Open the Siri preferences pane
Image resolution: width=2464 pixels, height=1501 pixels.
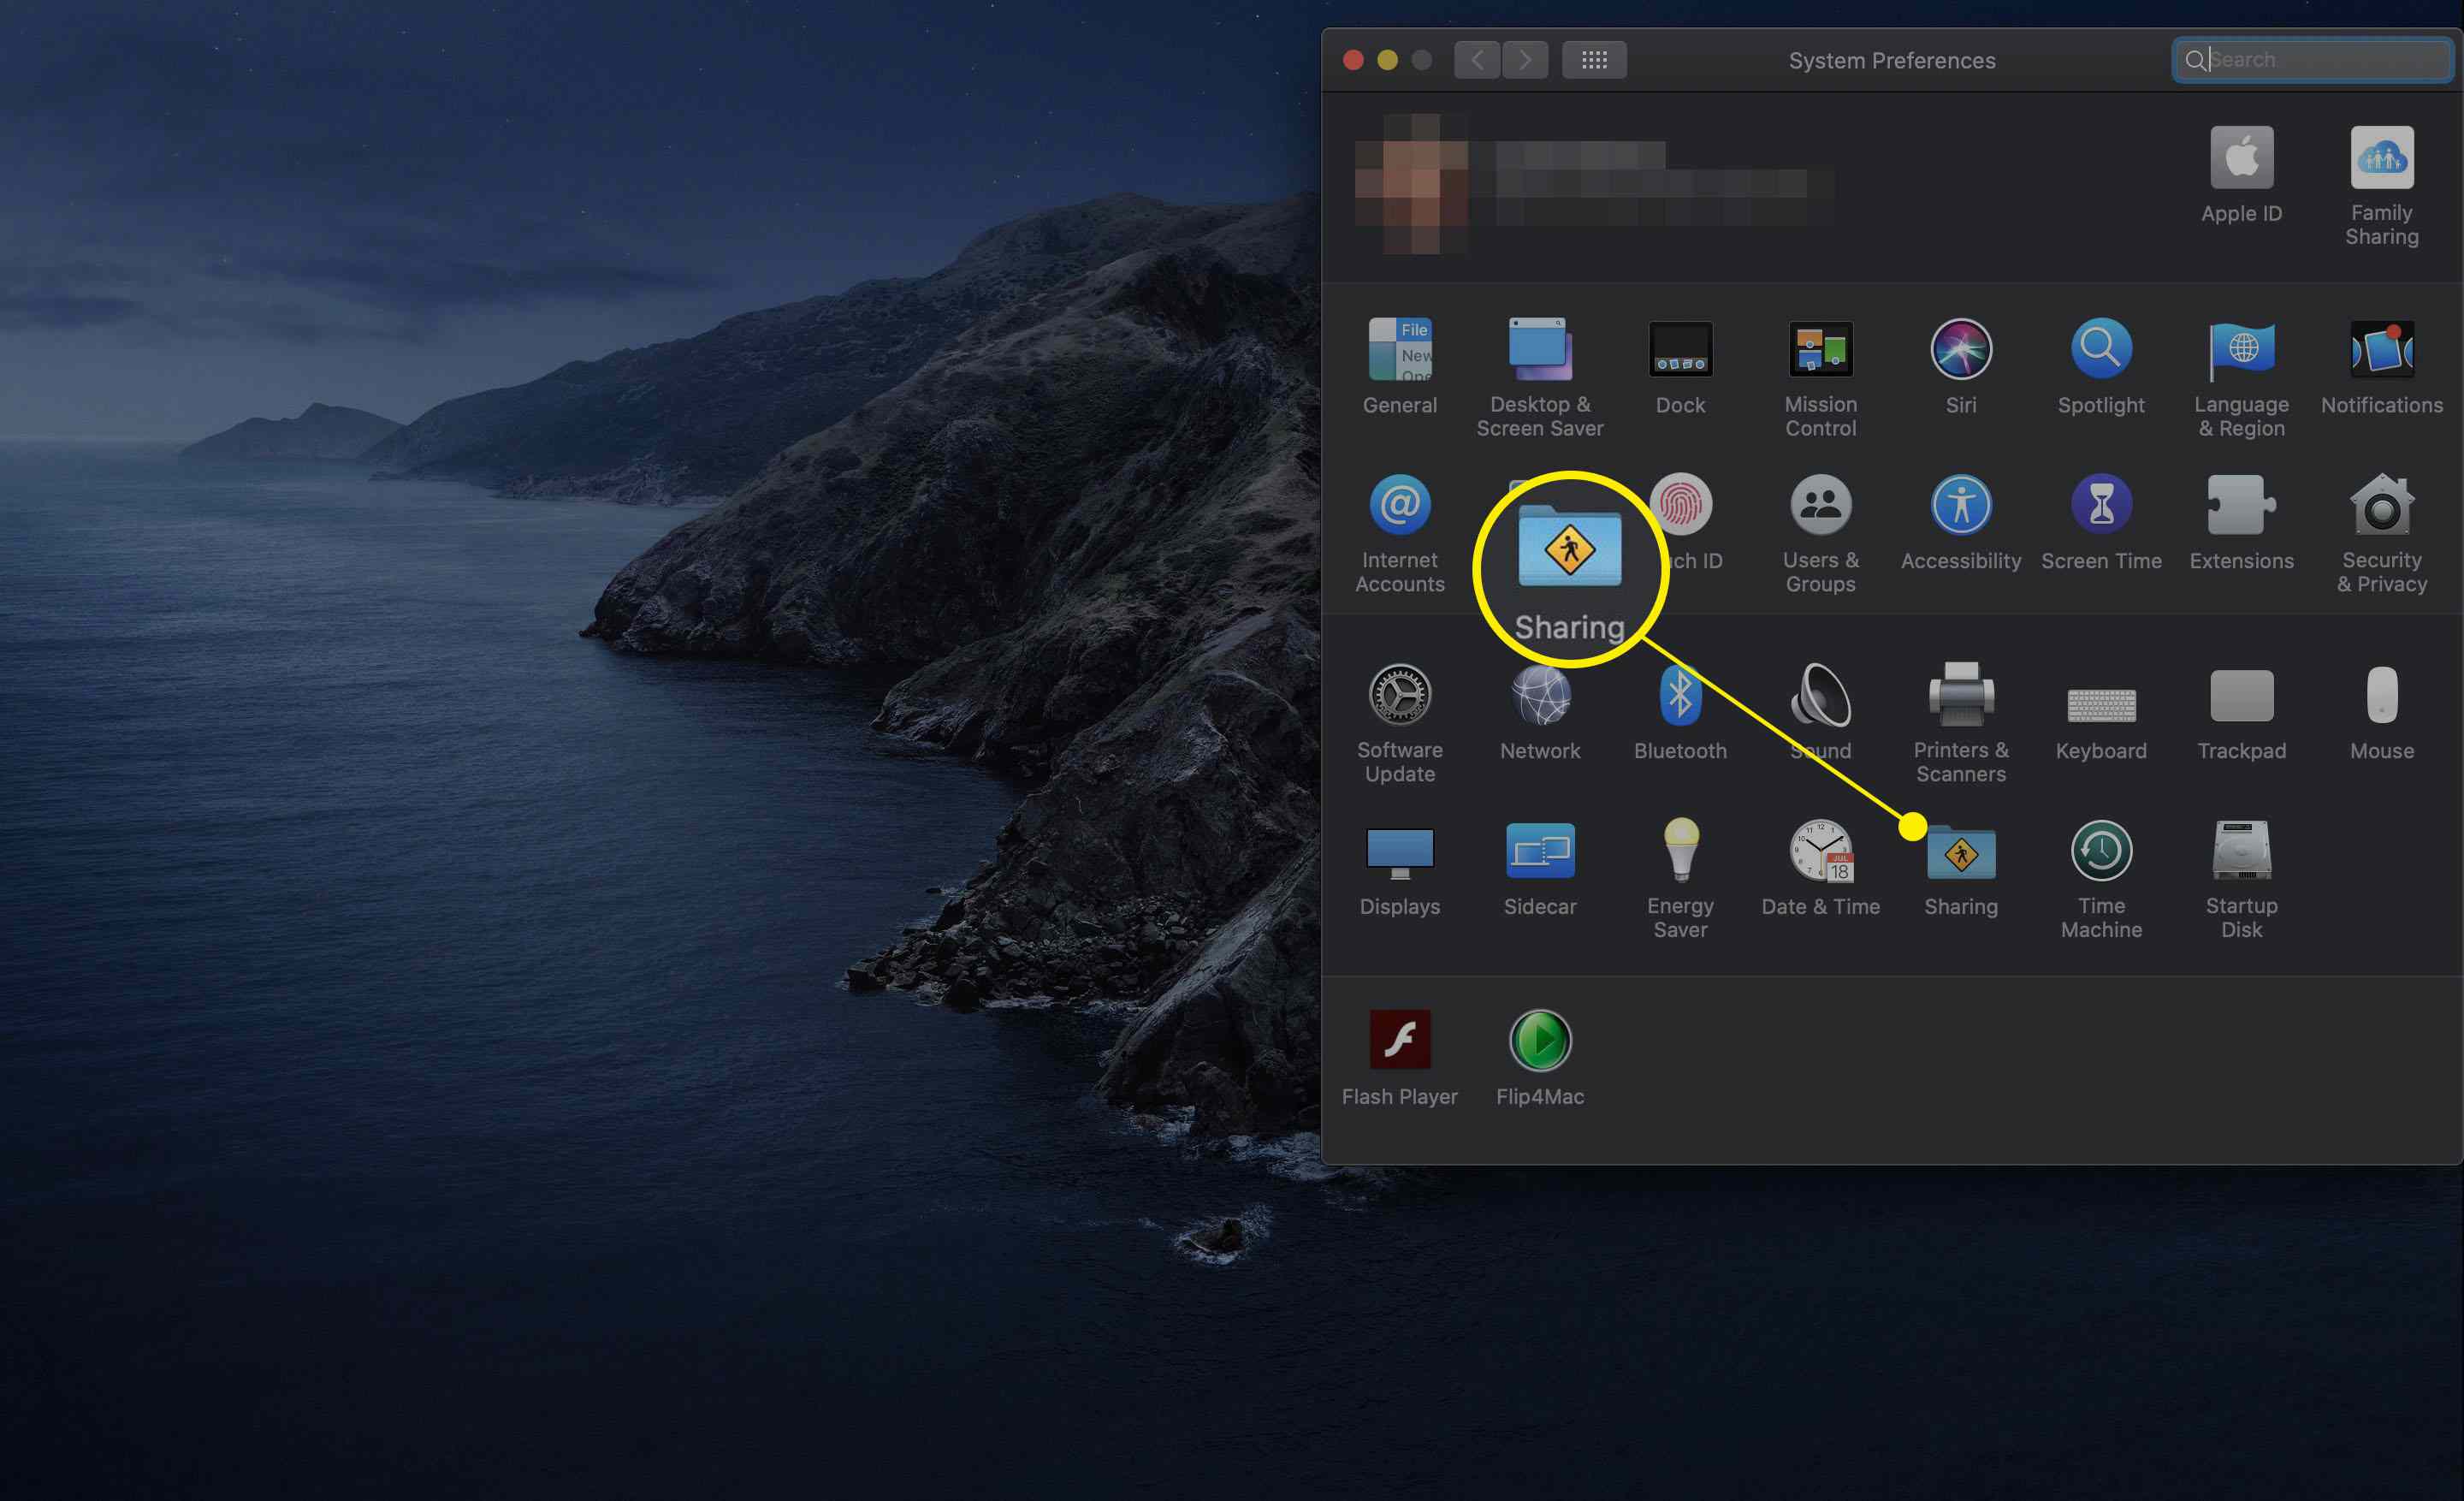1961,350
